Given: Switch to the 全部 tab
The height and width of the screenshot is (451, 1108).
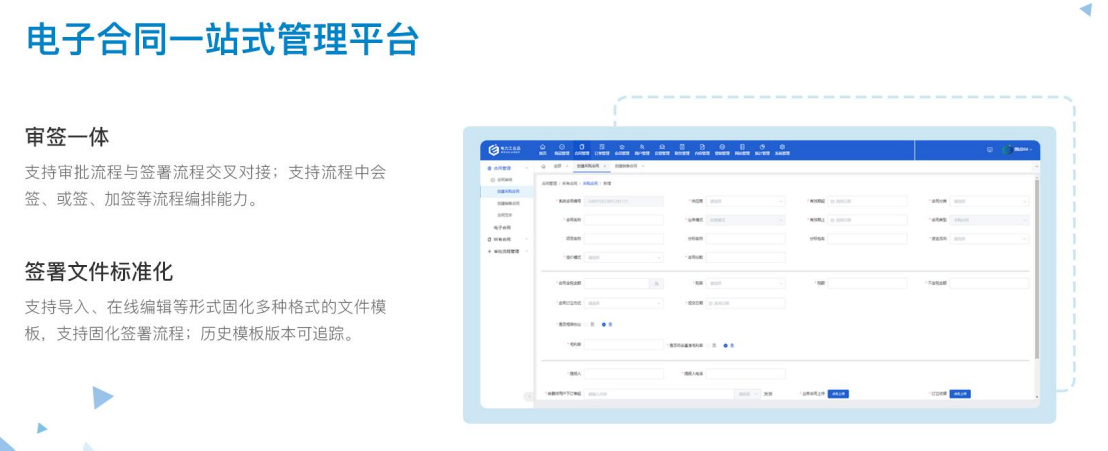Looking at the screenshot, I should click(558, 166).
